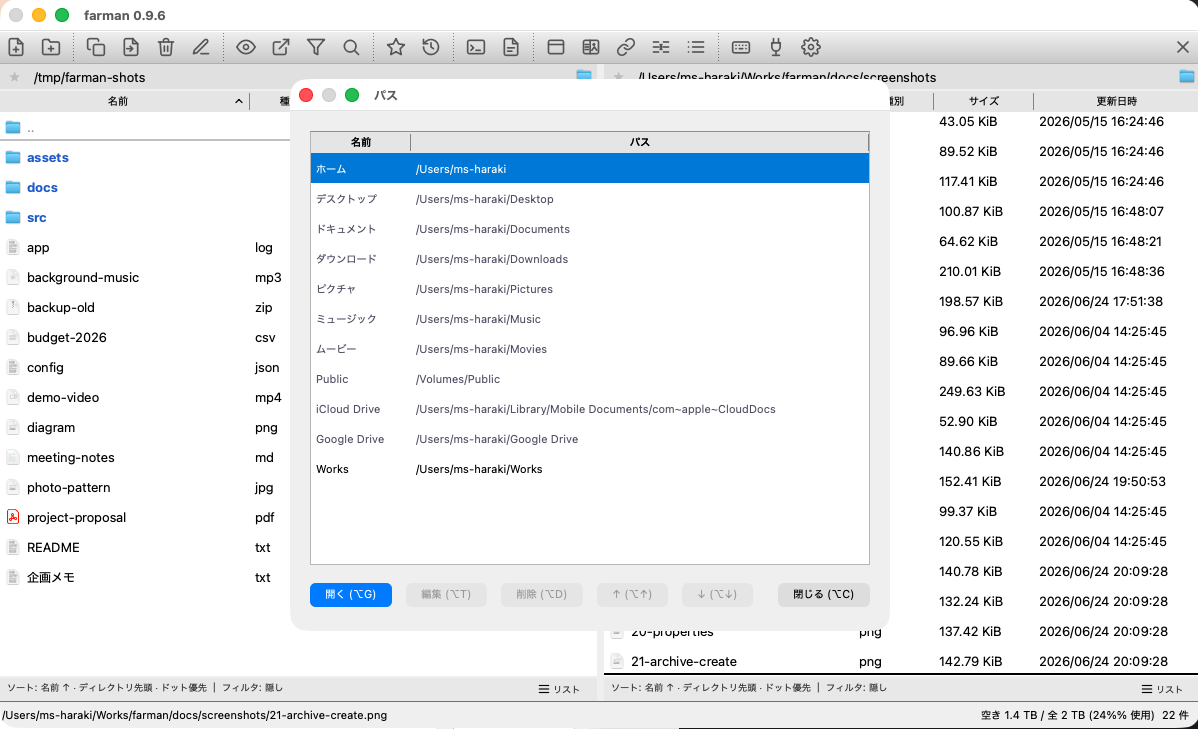This screenshot has width=1198, height=729.
Task: Click the 開く (⌥G) button
Action: pos(351,595)
